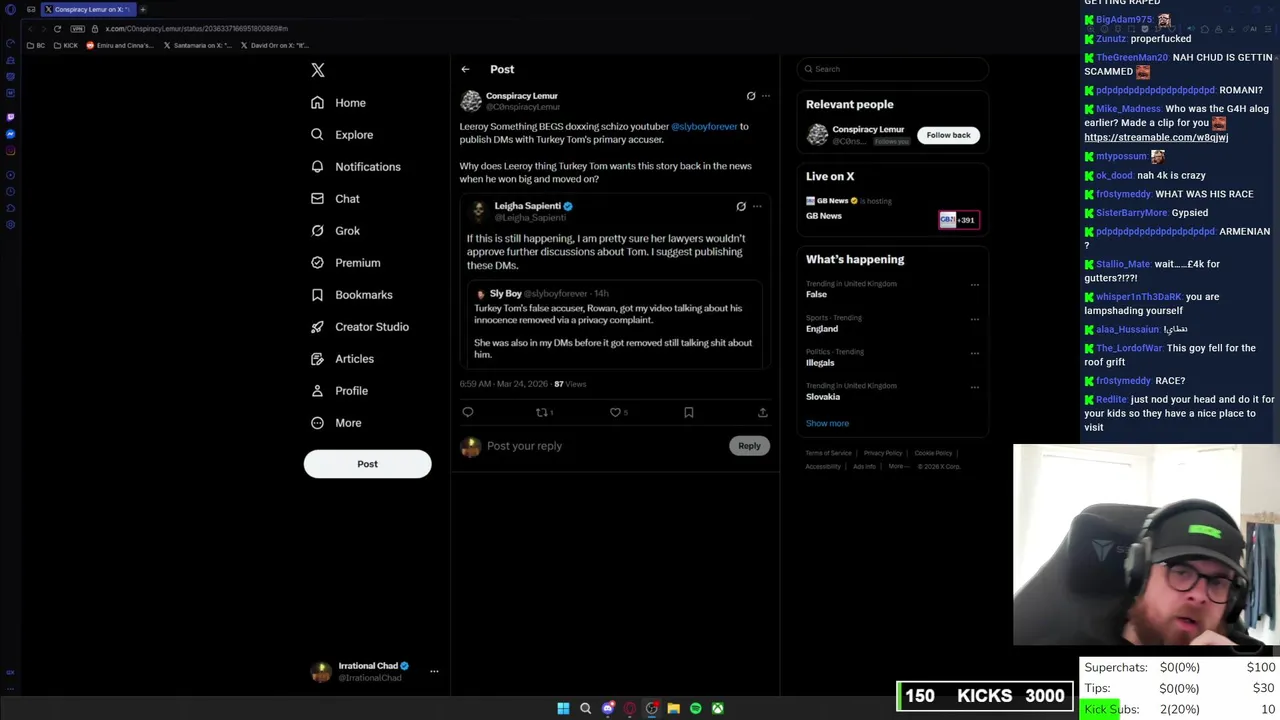
Task: Open Instagram in the browser sidebar
Action: (10, 151)
